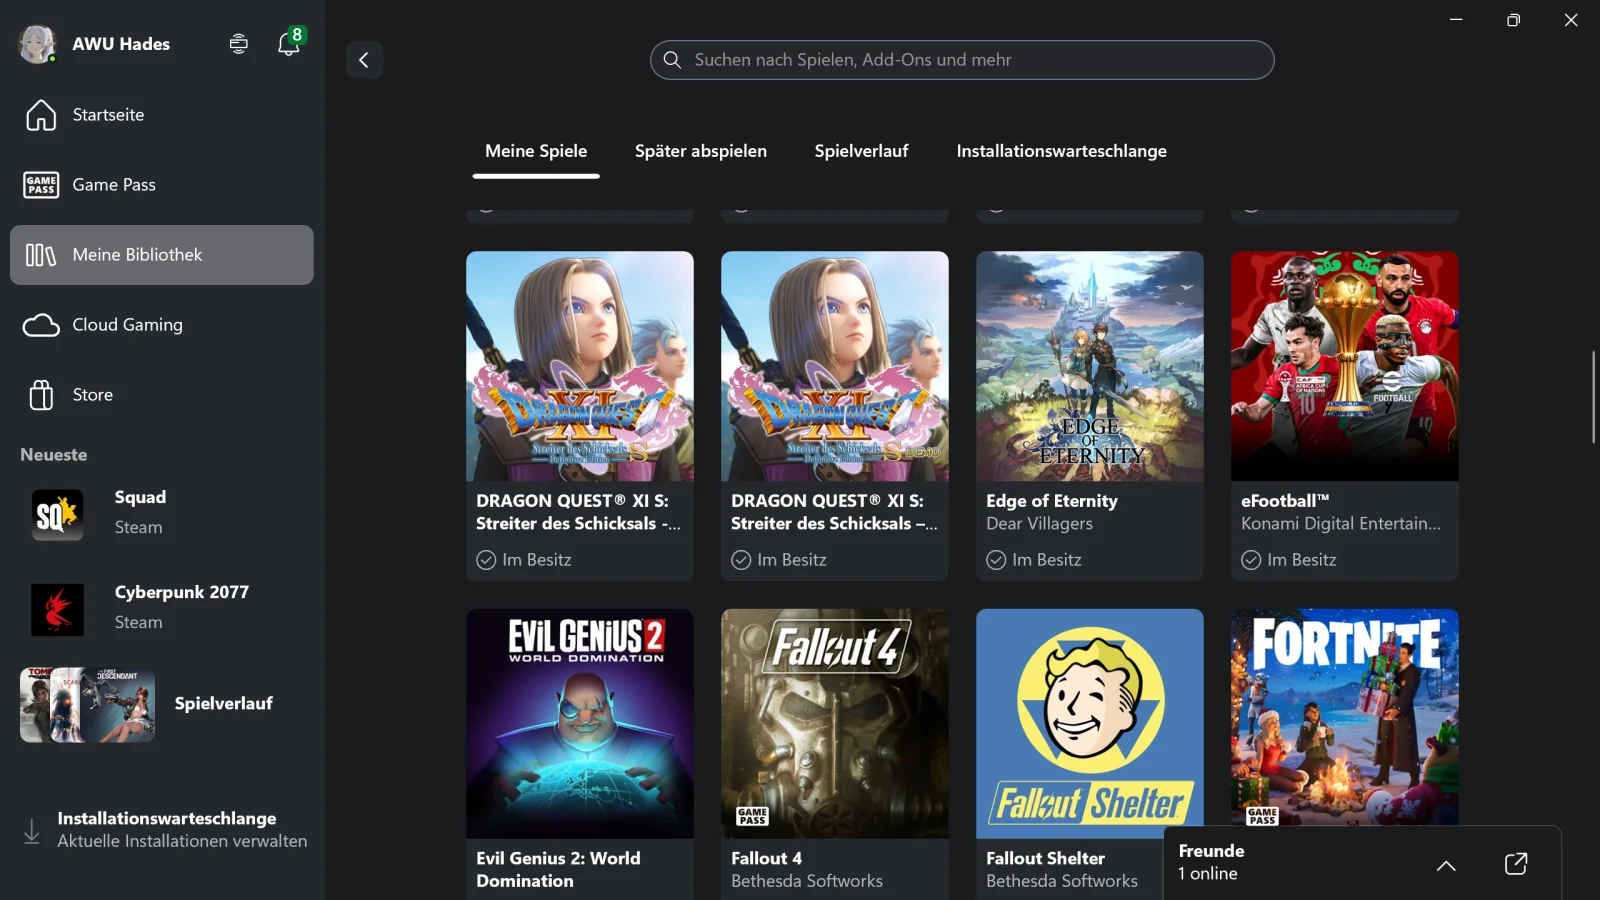Viewport: 1600px width, 900px height.
Task: Open the notifications bell
Action: [289, 44]
